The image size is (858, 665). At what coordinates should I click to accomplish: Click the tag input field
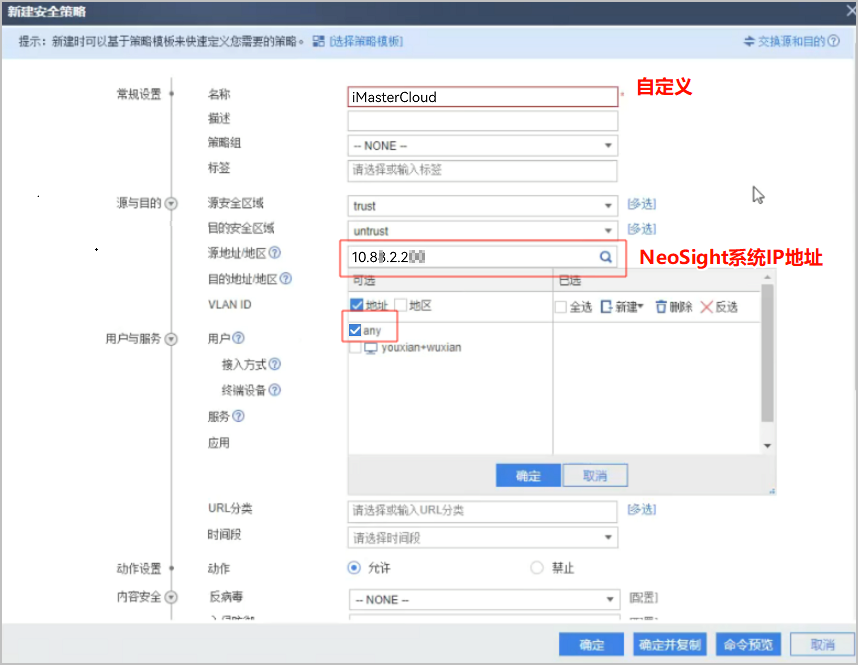point(483,170)
